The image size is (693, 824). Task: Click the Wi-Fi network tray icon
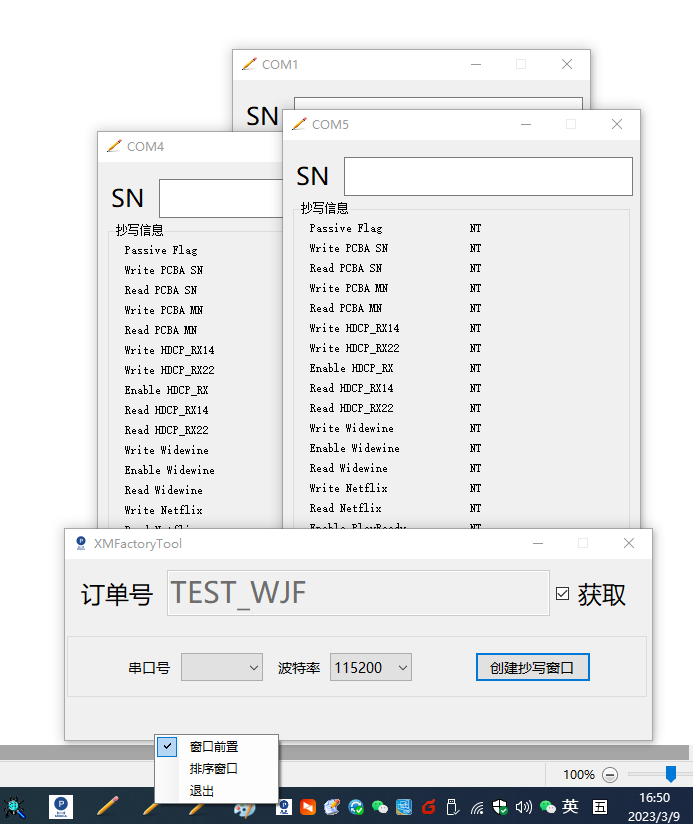(x=477, y=806)
